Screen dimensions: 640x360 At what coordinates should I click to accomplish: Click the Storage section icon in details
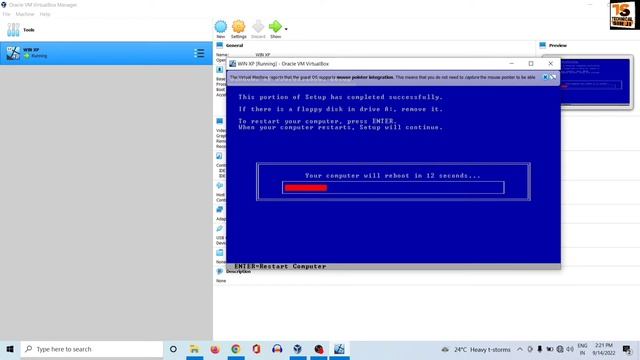pos(220,156)
